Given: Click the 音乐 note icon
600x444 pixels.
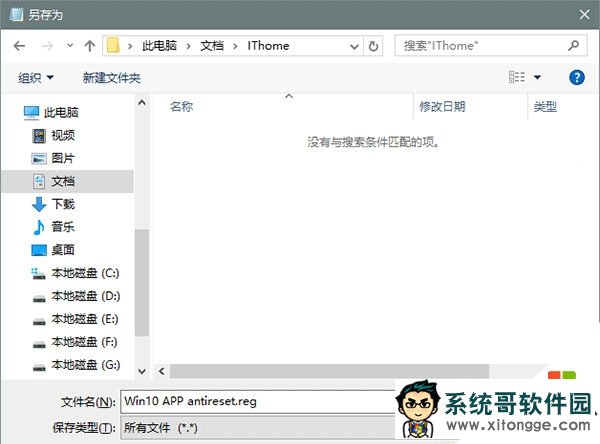Looking at the screenshot, I should click(x=39, y=227).
